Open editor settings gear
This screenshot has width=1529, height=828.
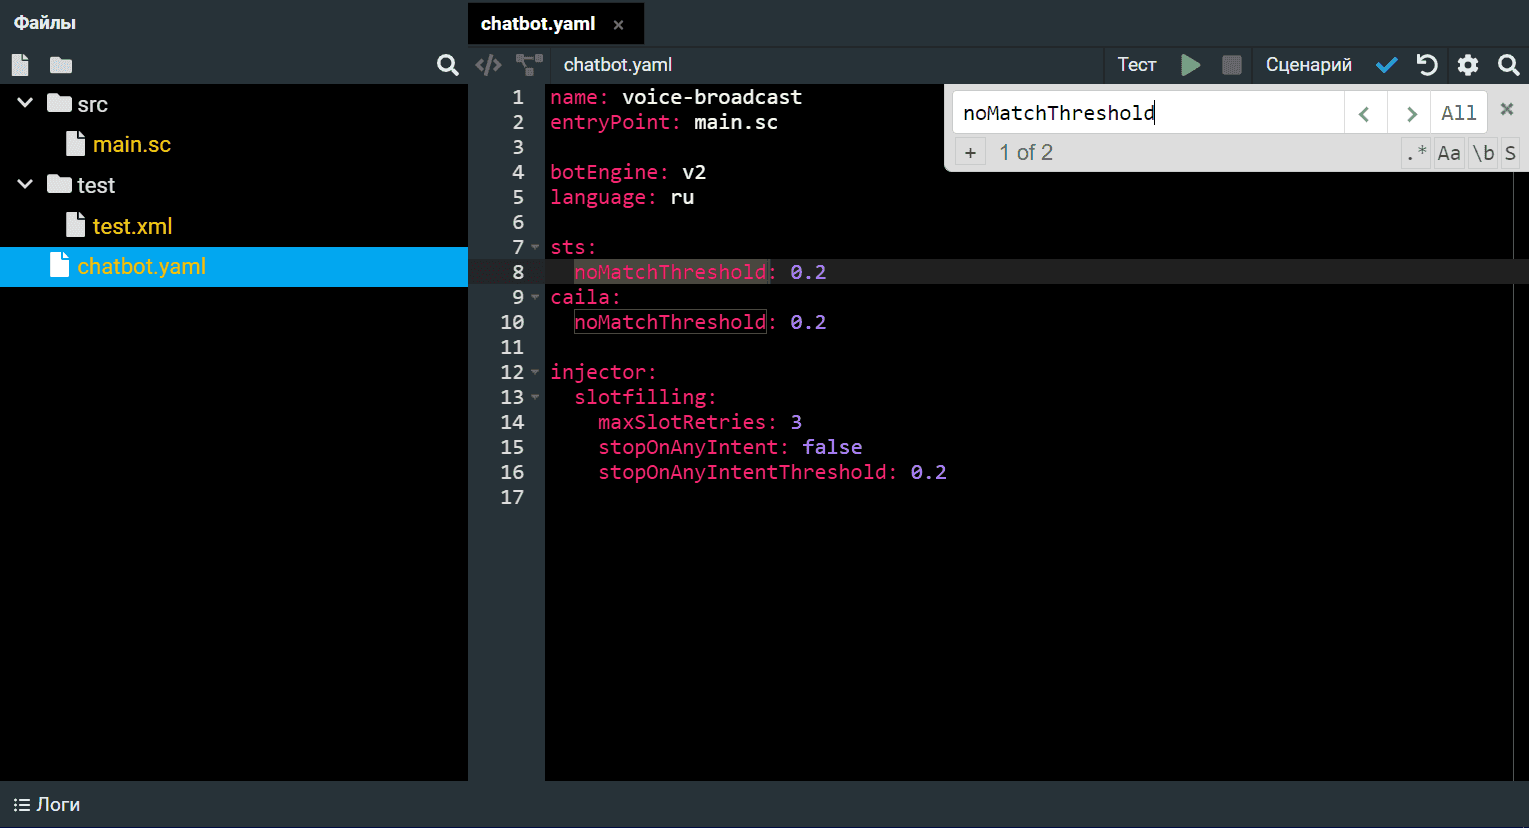tap(1468, 65)
